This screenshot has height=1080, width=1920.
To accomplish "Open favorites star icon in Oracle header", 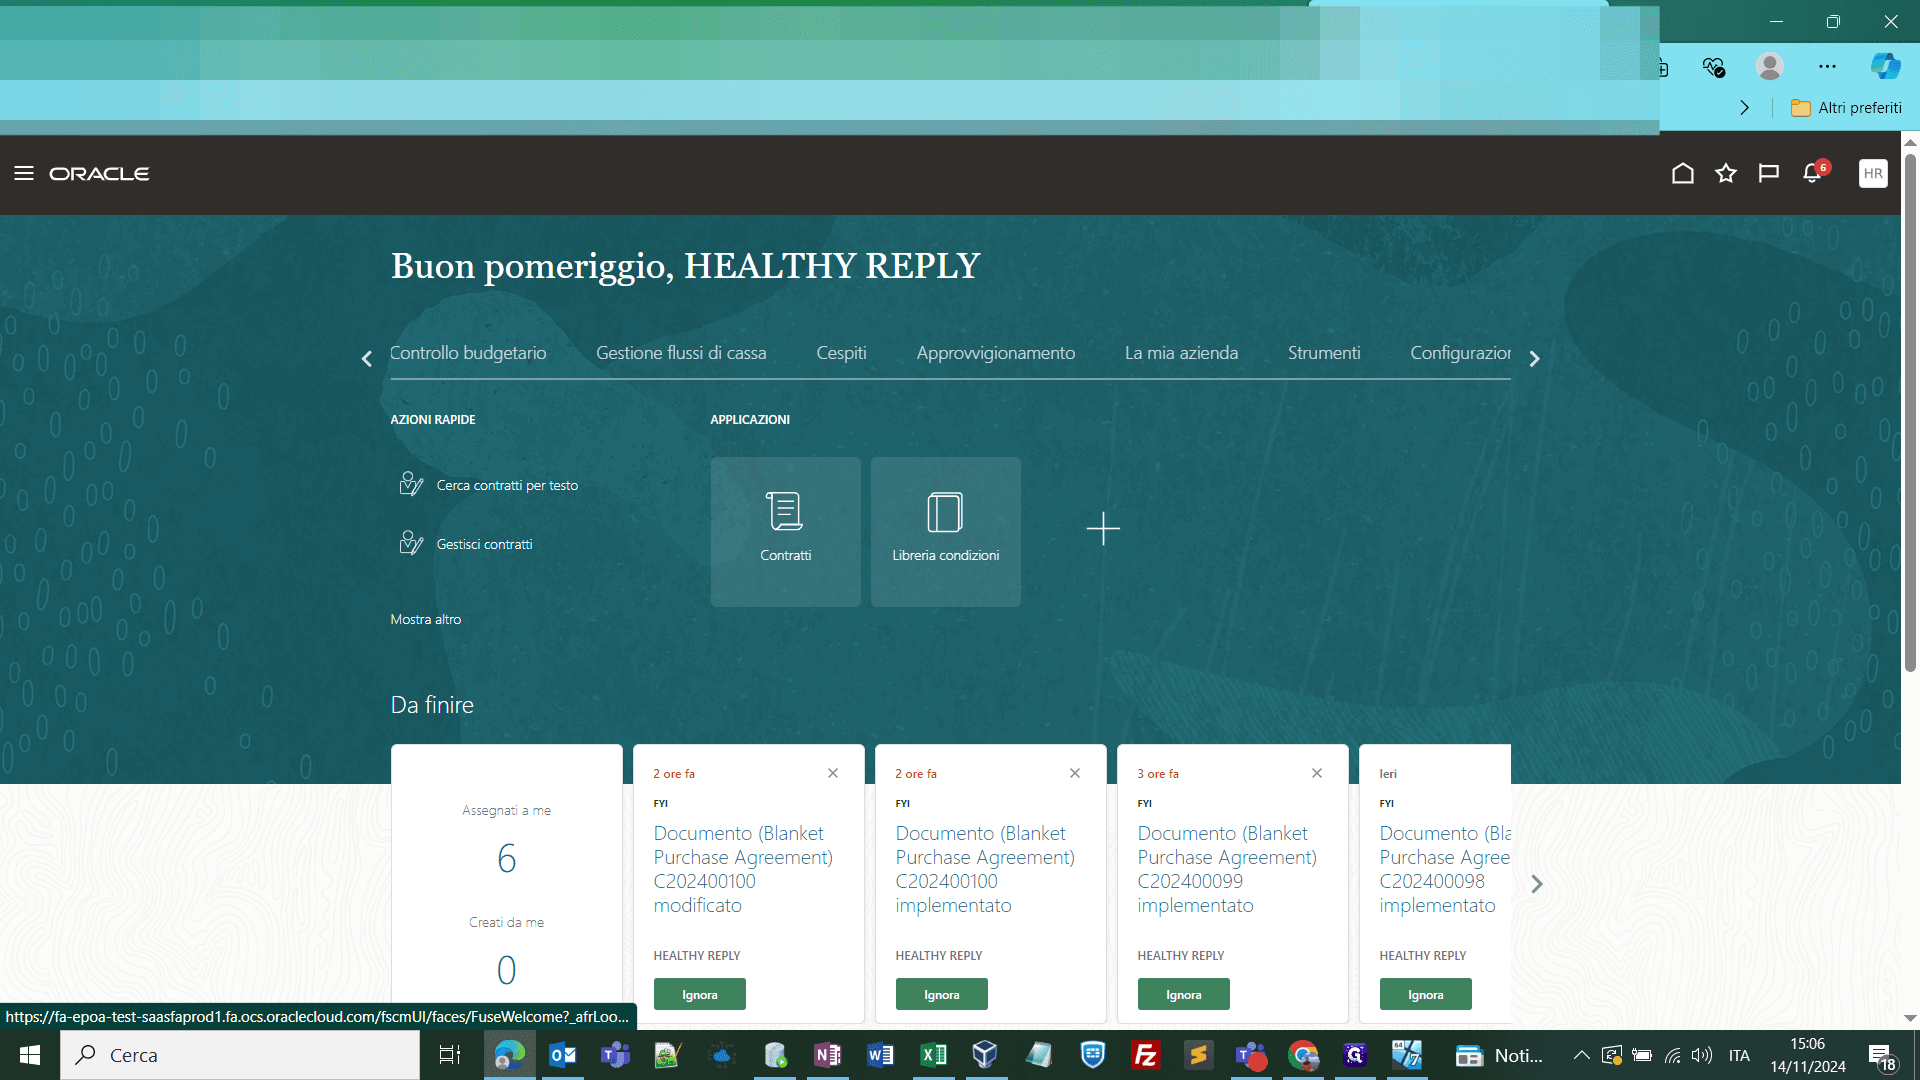I will point(1726,173).
